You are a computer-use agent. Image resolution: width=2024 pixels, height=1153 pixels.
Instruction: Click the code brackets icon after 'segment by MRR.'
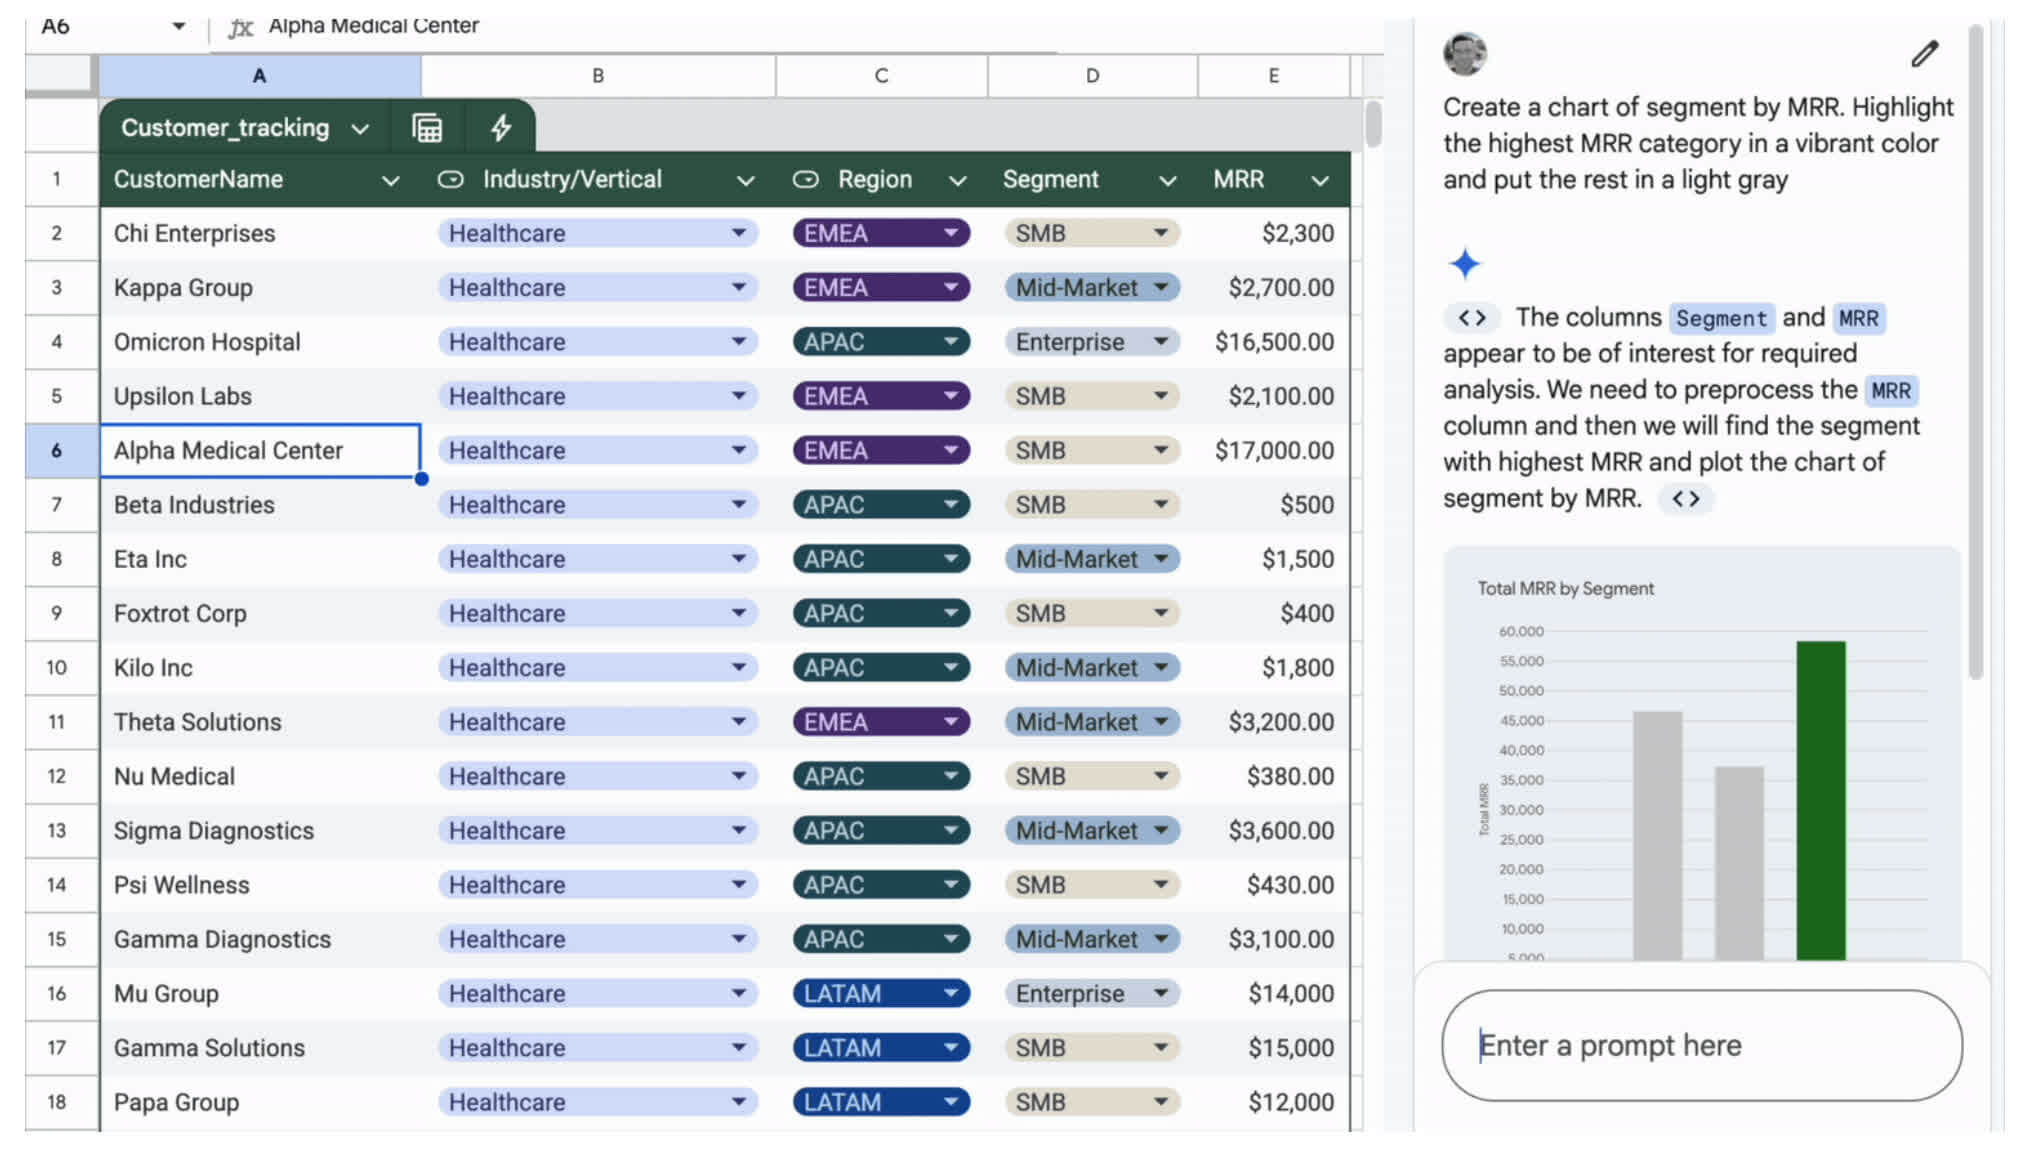click(1686, 498)
